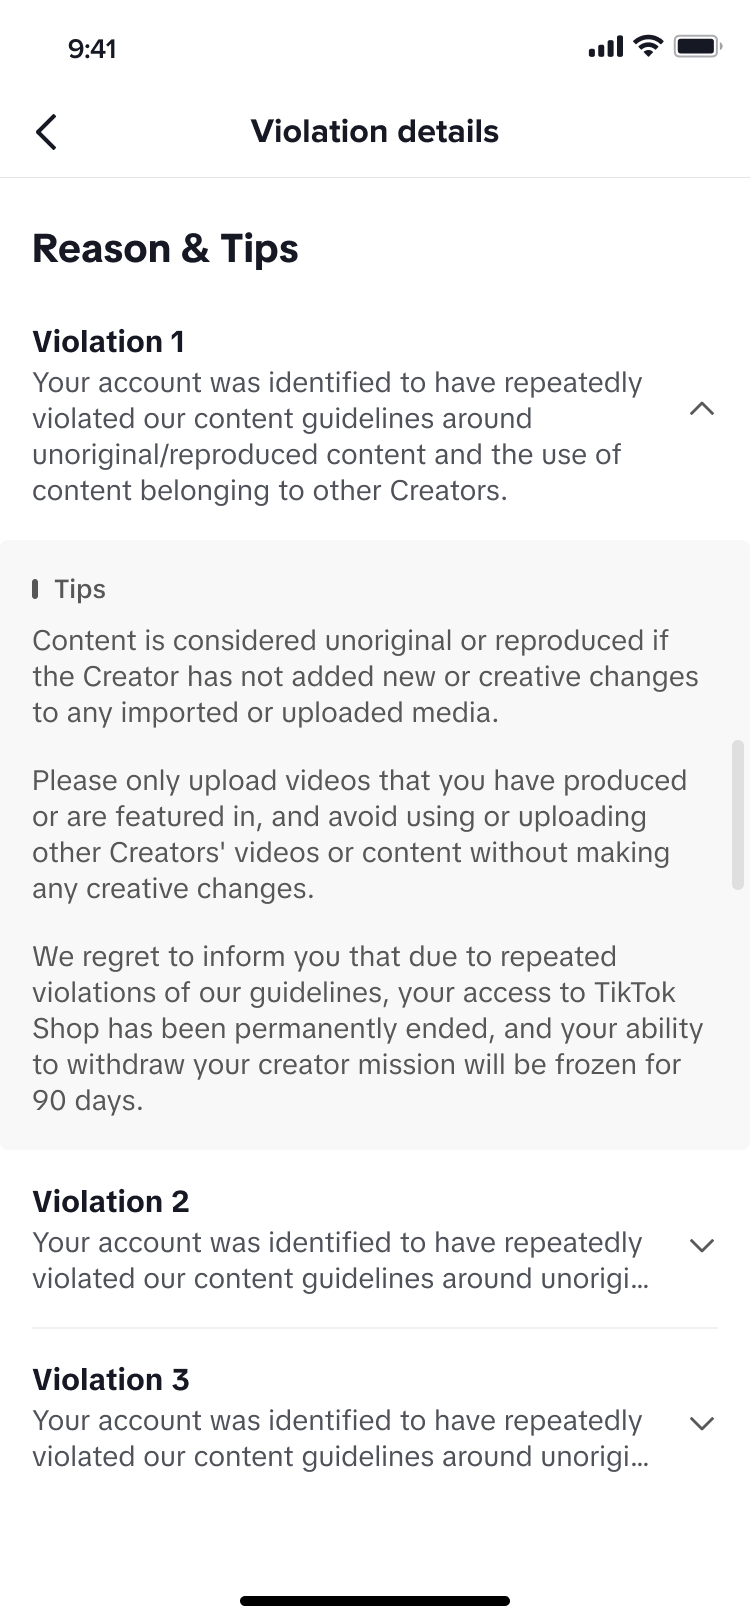Tap the Violation 1 description text
This screenshot has width=750, height=1624.
[337, 437]
